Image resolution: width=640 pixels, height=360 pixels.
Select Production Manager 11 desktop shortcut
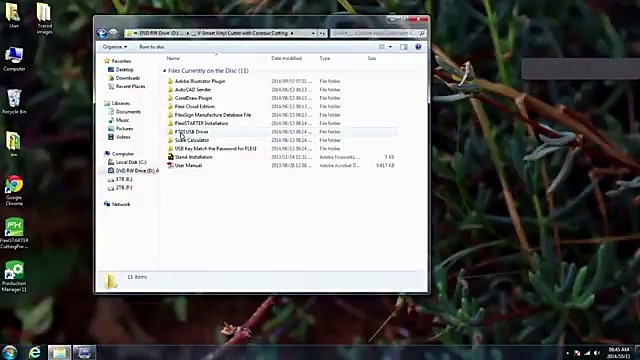click(14, 276)
